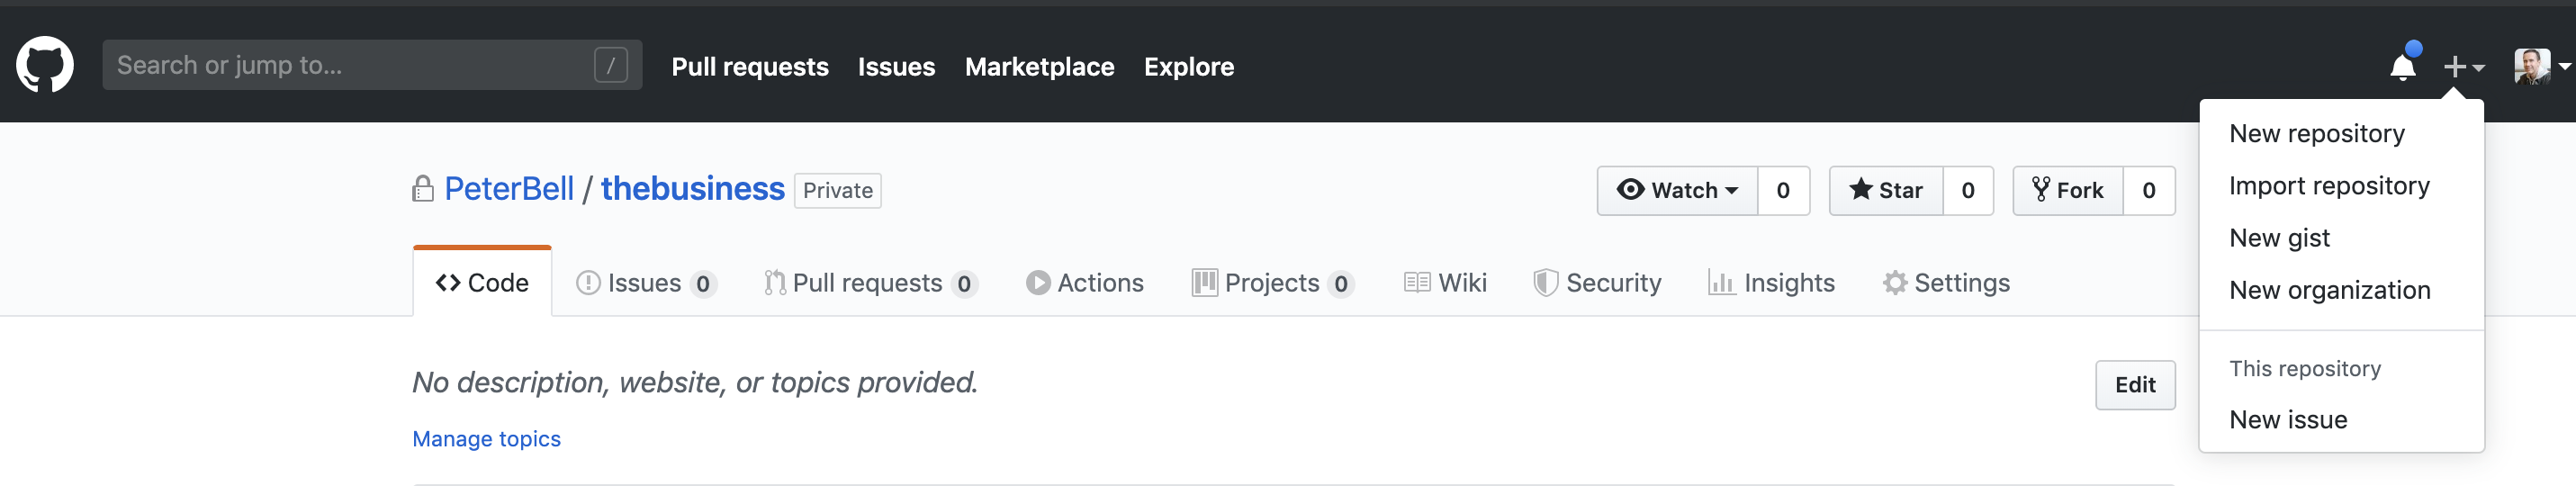
Task: Click the No description provided text
Action: [x=695, y=382]
